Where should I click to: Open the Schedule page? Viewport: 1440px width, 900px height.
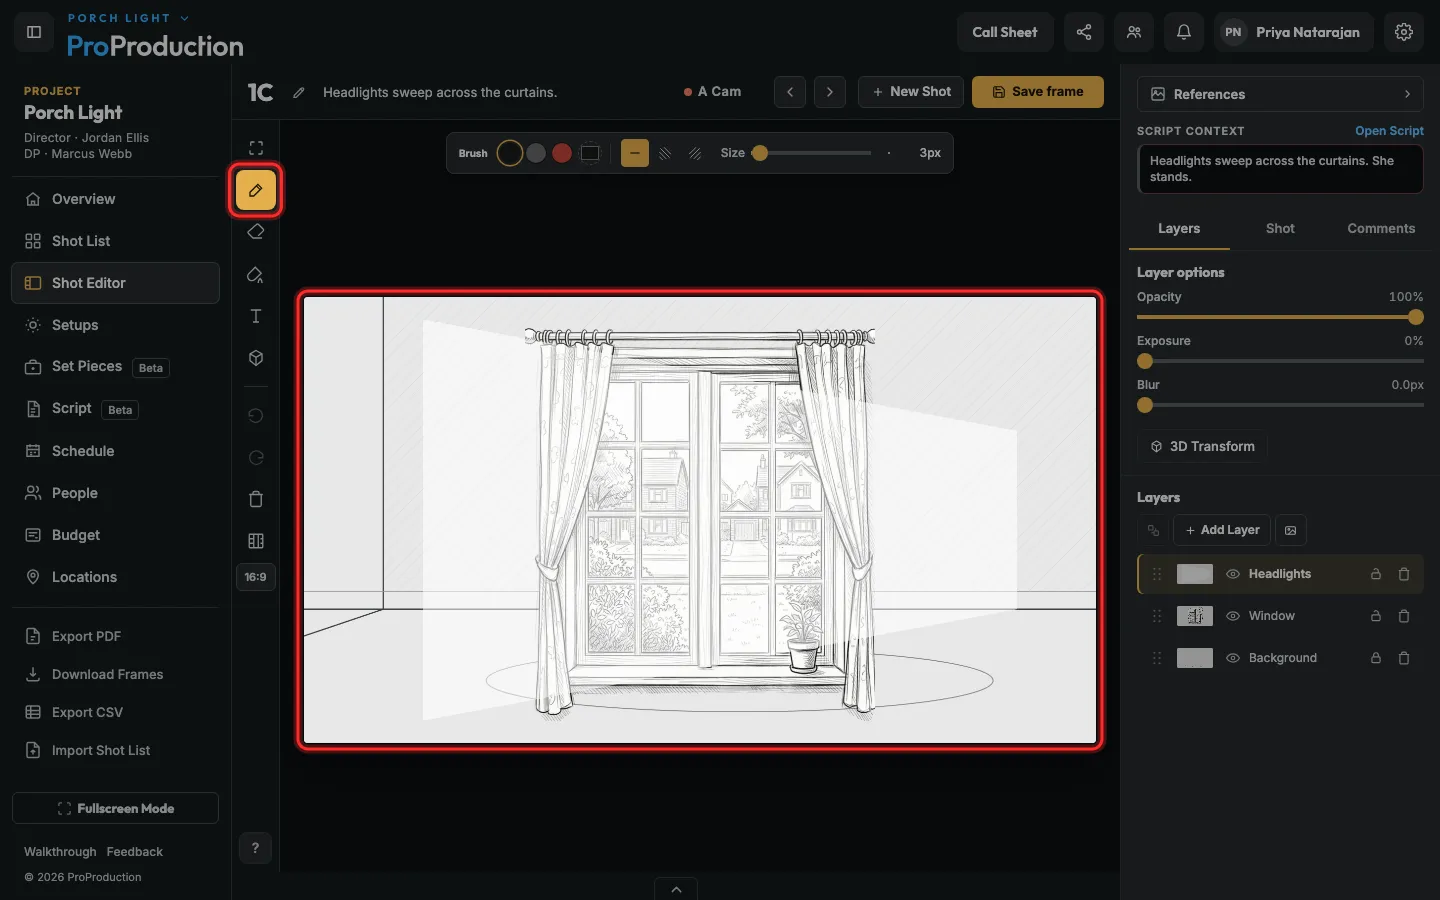[115, 451]
